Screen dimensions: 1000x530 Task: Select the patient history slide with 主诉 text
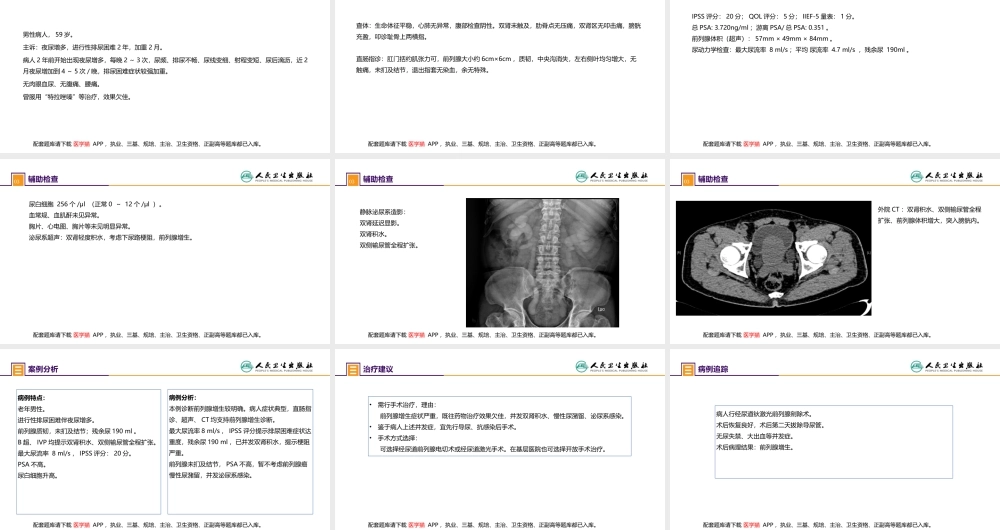[x=166, y=70]
